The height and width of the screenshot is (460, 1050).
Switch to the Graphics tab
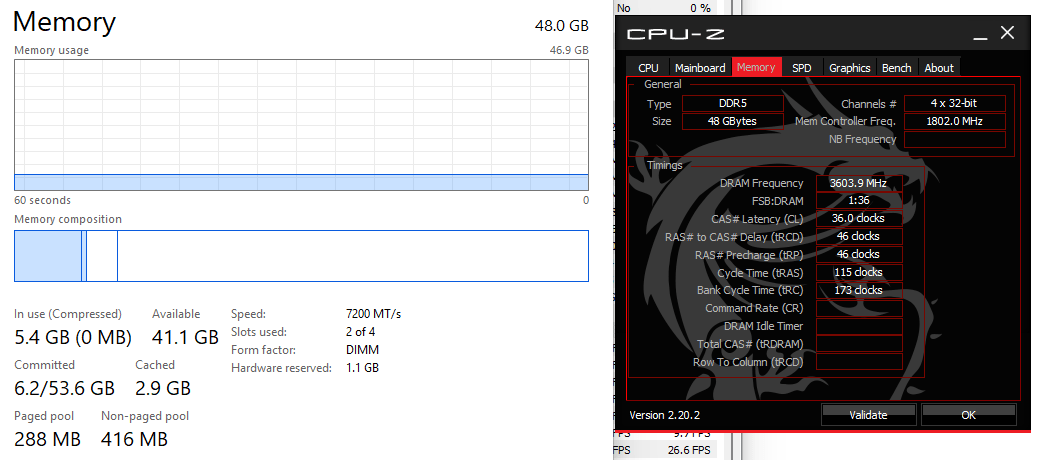850,68
